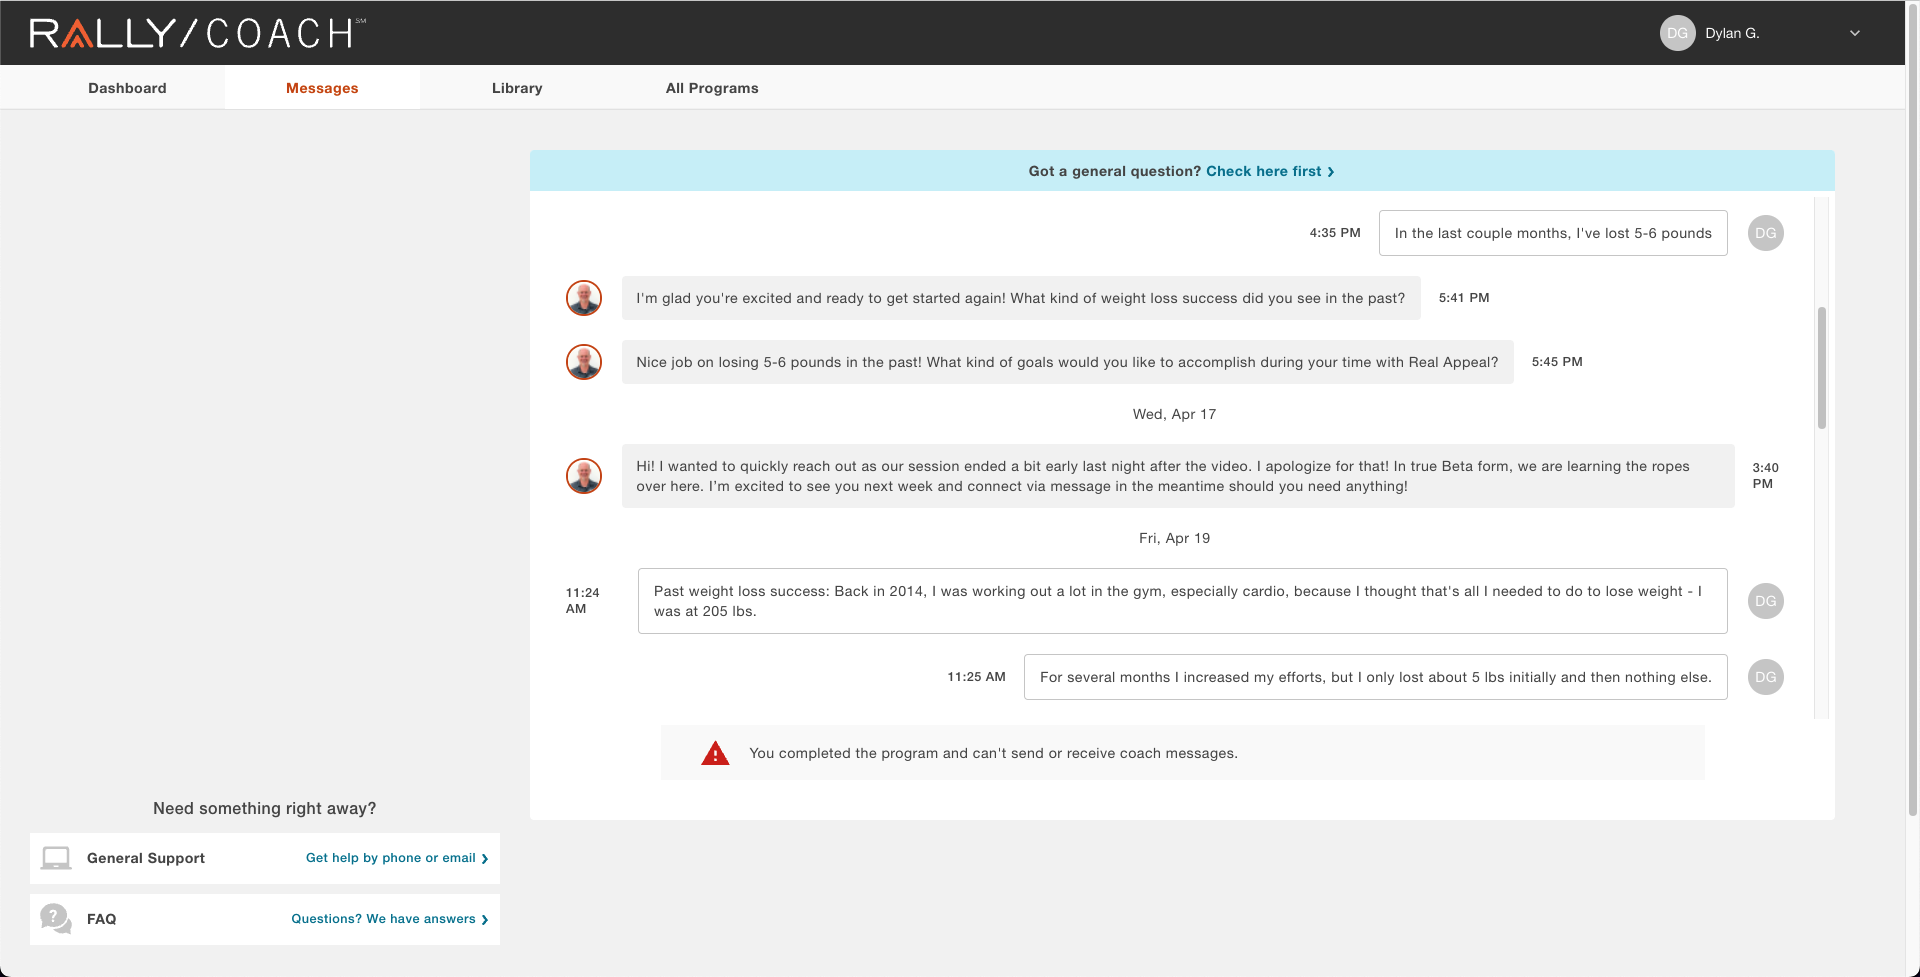Switch to All Programs tab

tap(712, 88)
